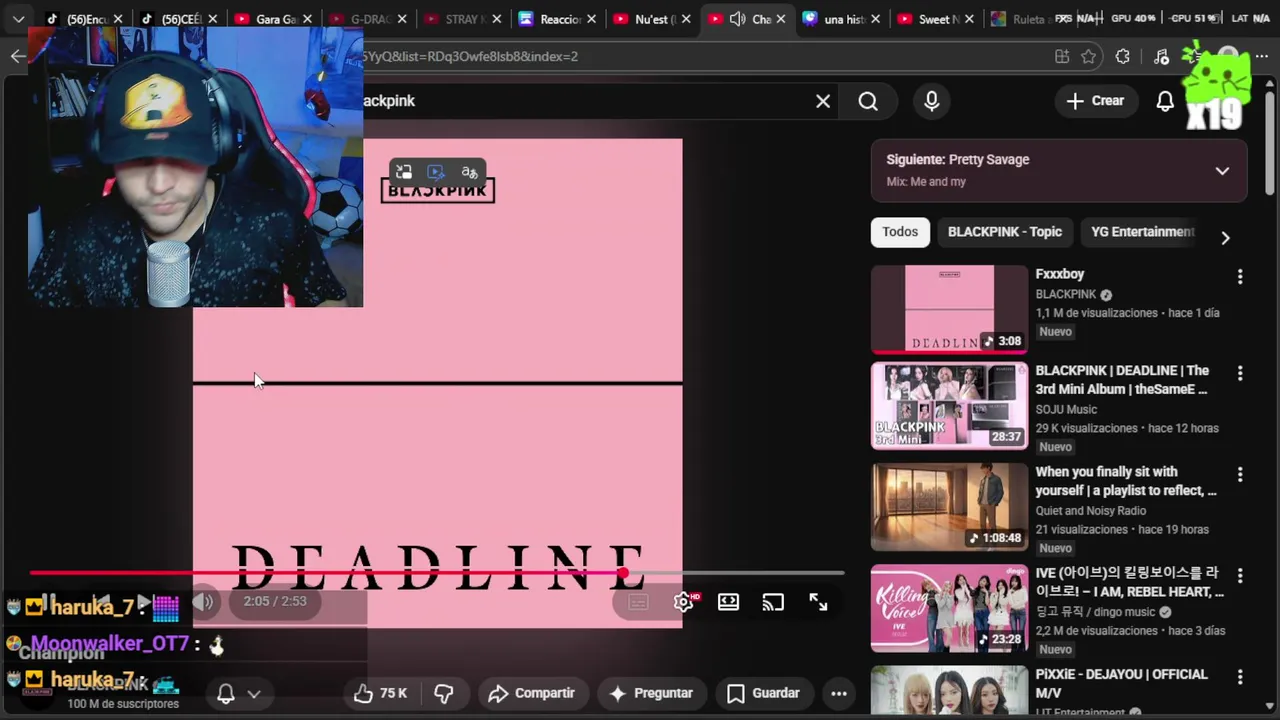This screenshot has width=1280, height=720.
Task: Open the browser media control icon
Action: (x=1161, y=56)
